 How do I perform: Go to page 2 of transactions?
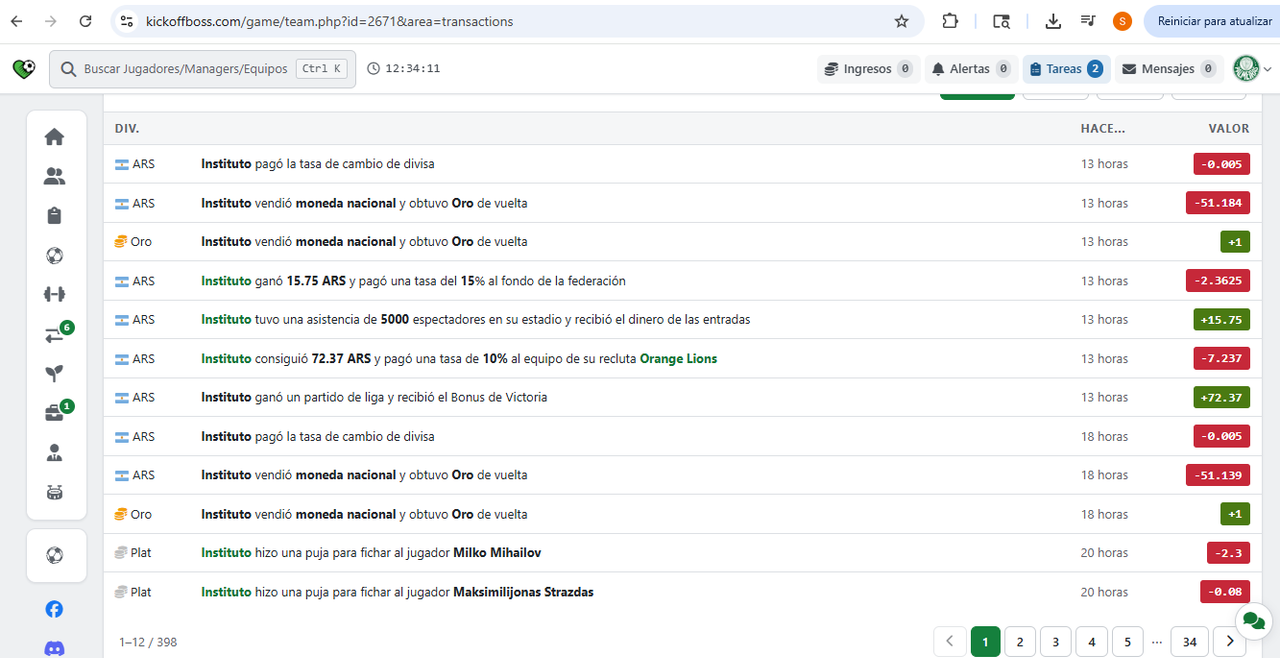tap(1020, 642)
